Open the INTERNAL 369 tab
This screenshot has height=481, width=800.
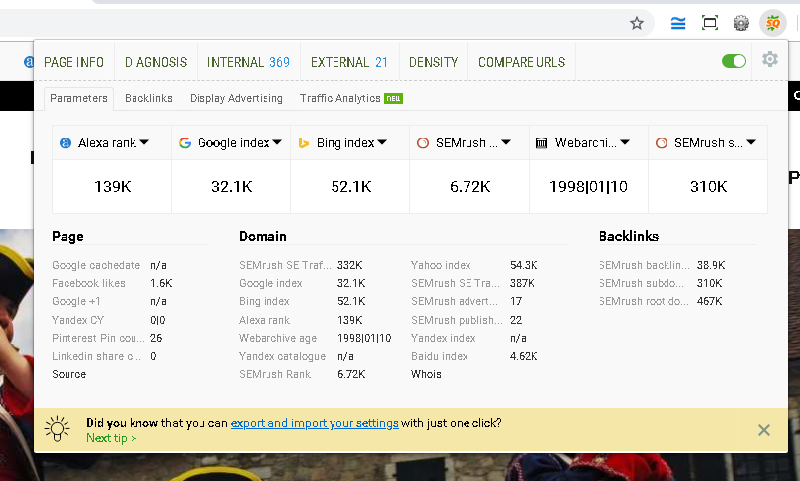pyautogui.click(x=248, y=62)
